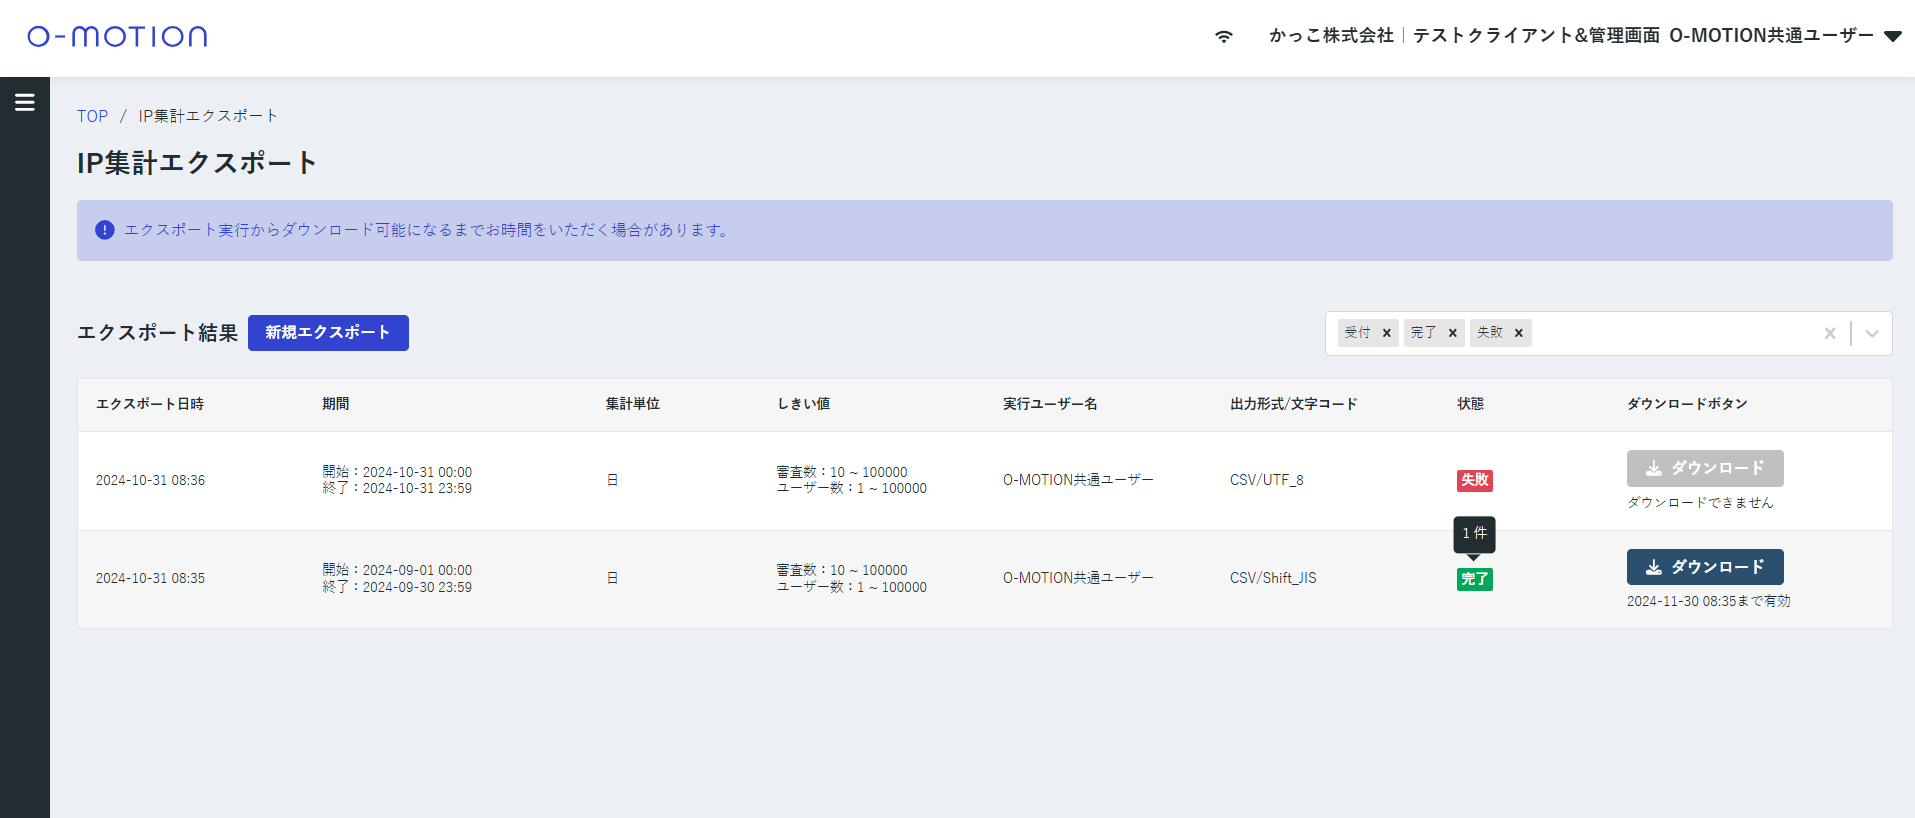Click inside the status filter input field
Image resolution: width=1915 pixels, height=818 pixels.
point(1670,333)
